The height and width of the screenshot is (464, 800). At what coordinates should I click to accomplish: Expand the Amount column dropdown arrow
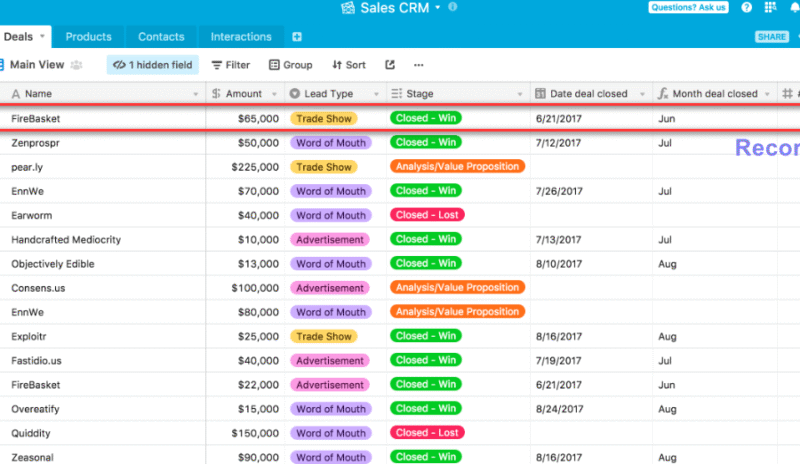coord(275,94)
